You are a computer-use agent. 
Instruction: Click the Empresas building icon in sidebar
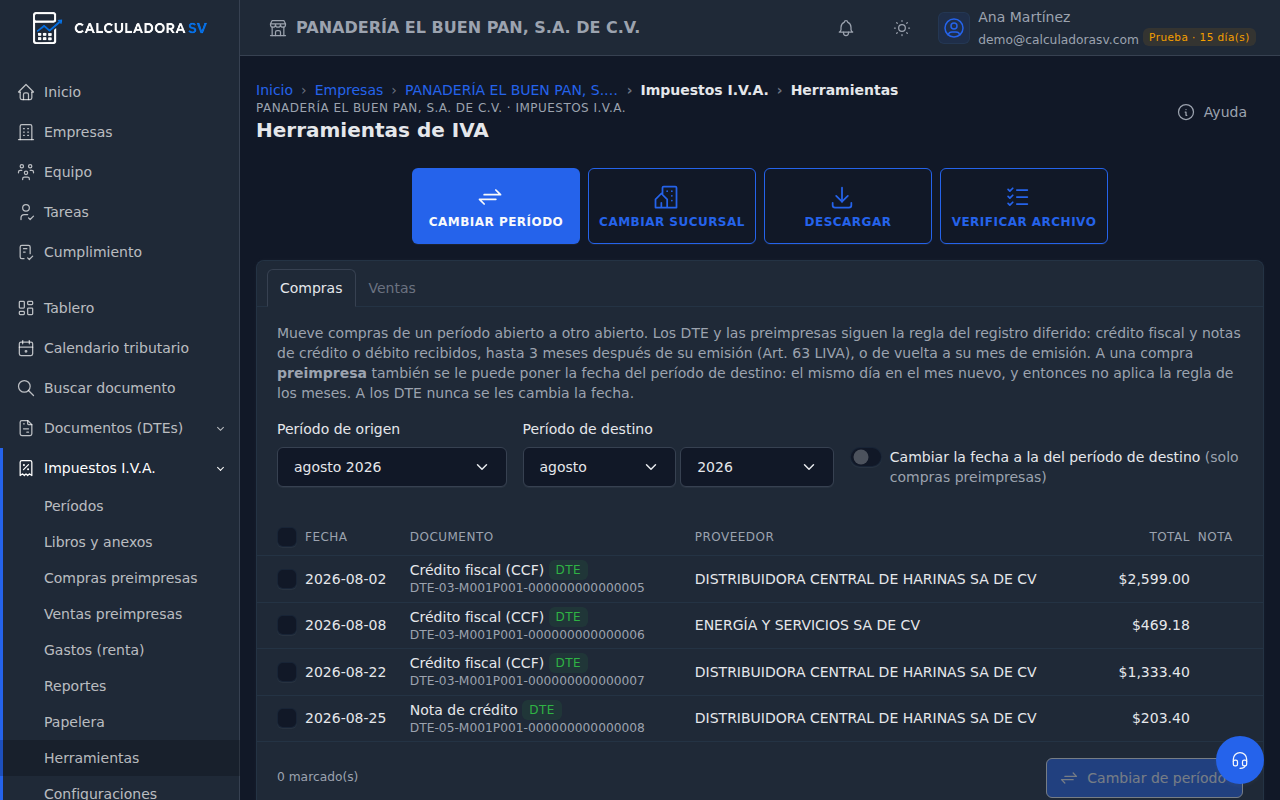tap(27, 132)
